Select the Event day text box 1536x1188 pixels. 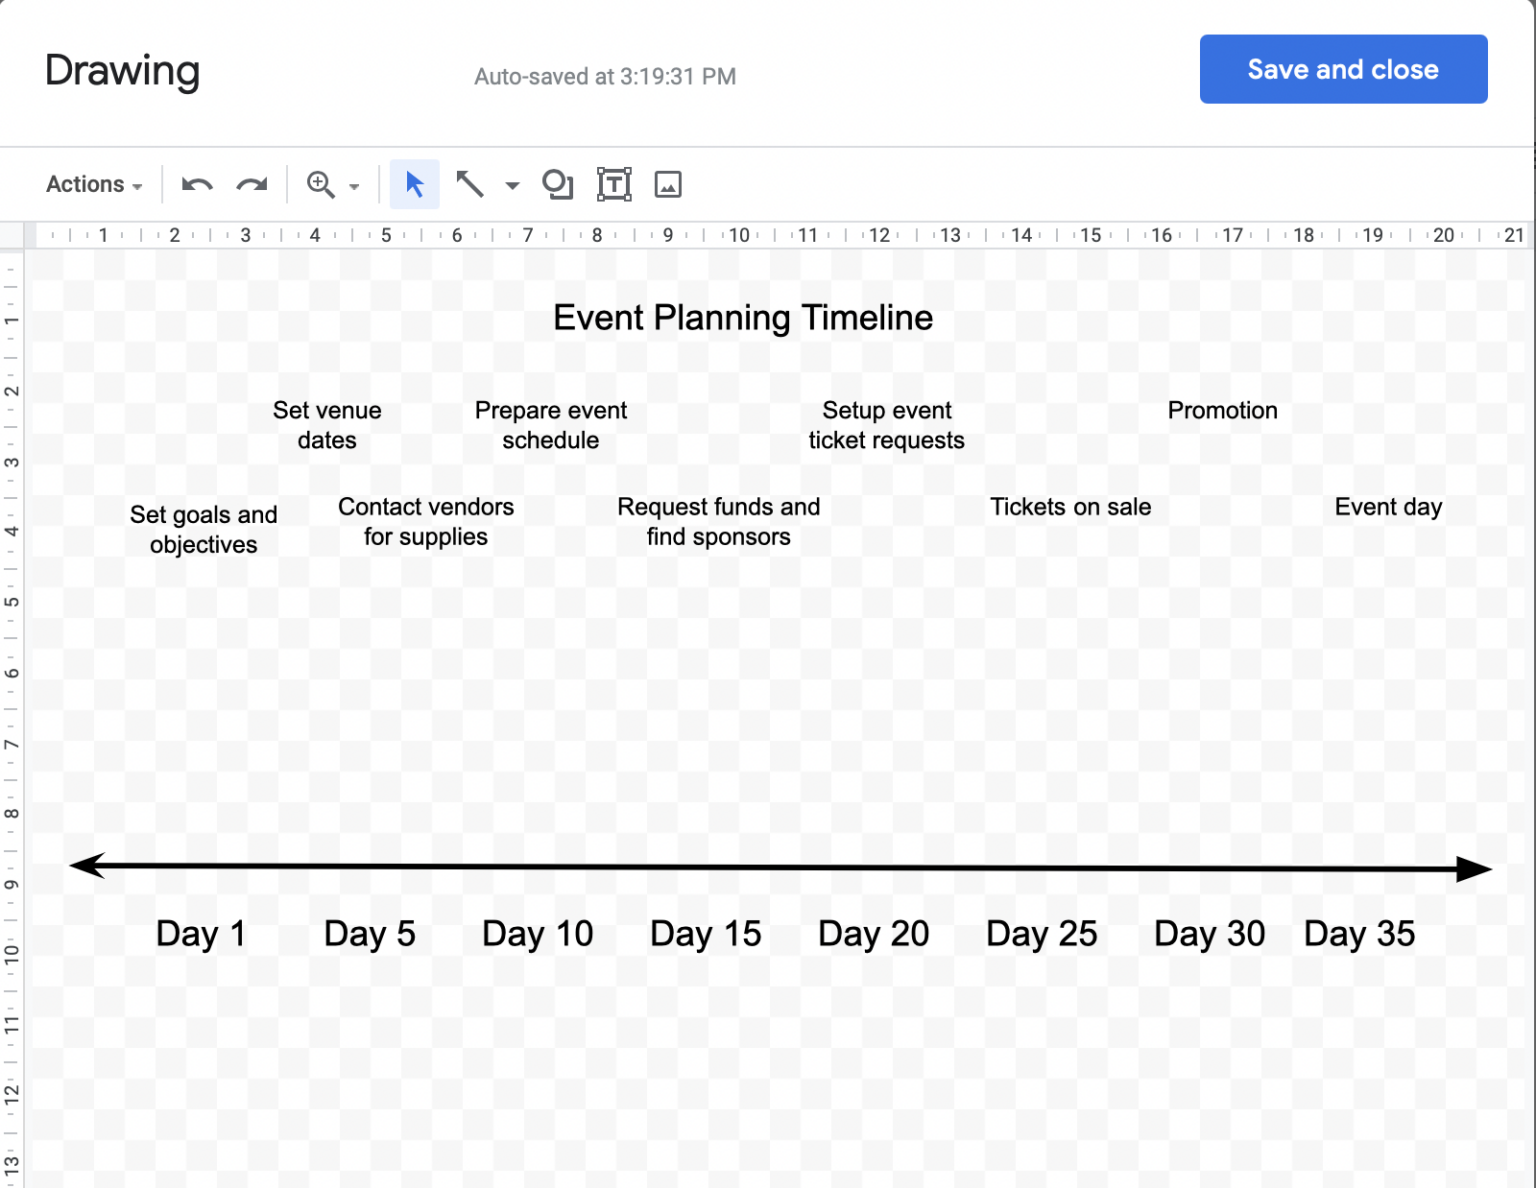pos(1387,507)
